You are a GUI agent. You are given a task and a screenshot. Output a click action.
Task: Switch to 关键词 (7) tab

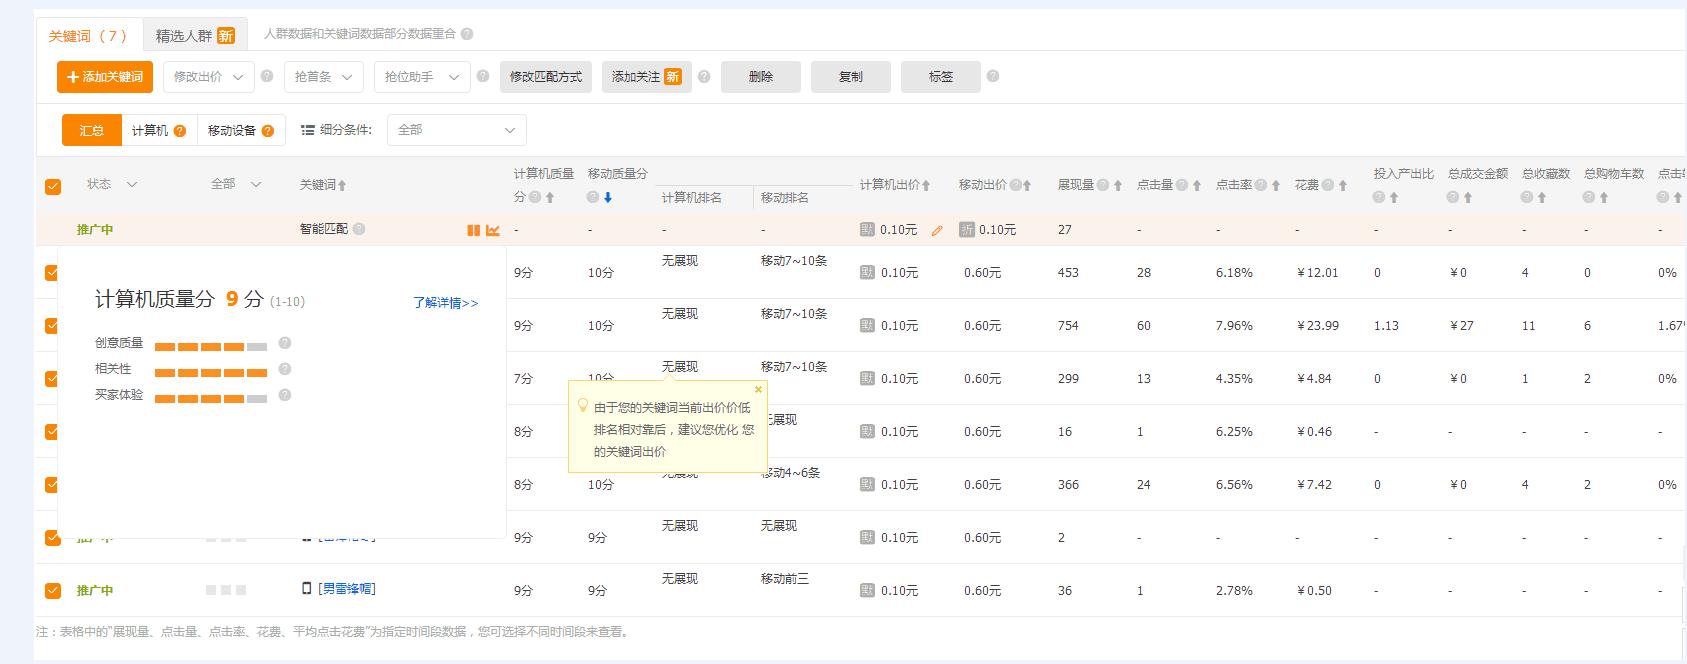coord(89,36)
